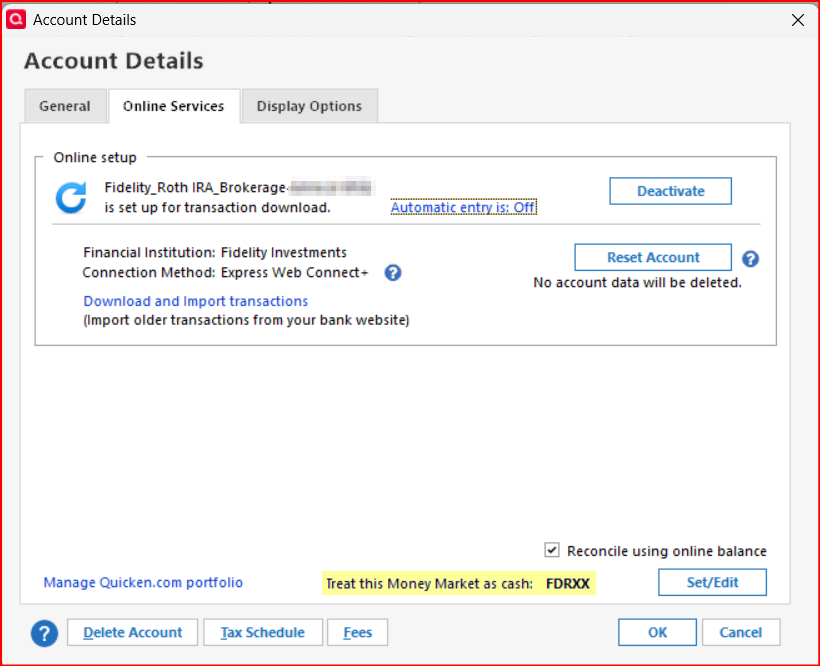Switch to the General tab
820x666 pixels.
point(65,106)
